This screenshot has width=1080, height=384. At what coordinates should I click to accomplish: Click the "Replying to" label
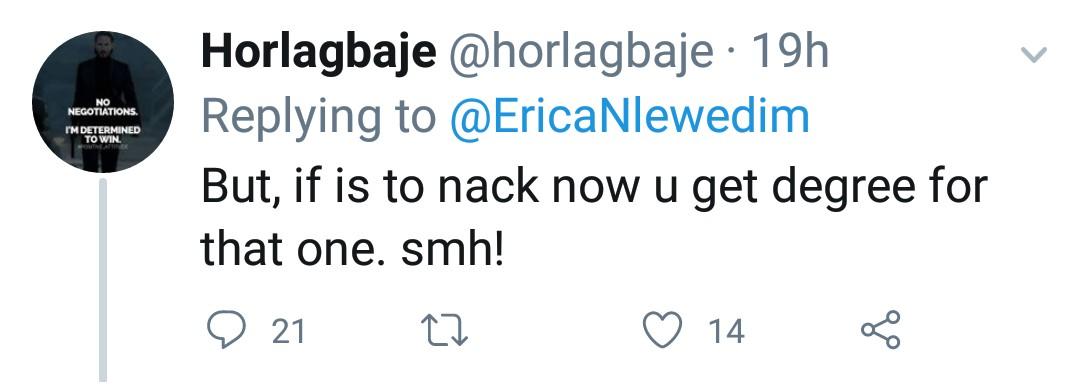(x=319, y=118)
